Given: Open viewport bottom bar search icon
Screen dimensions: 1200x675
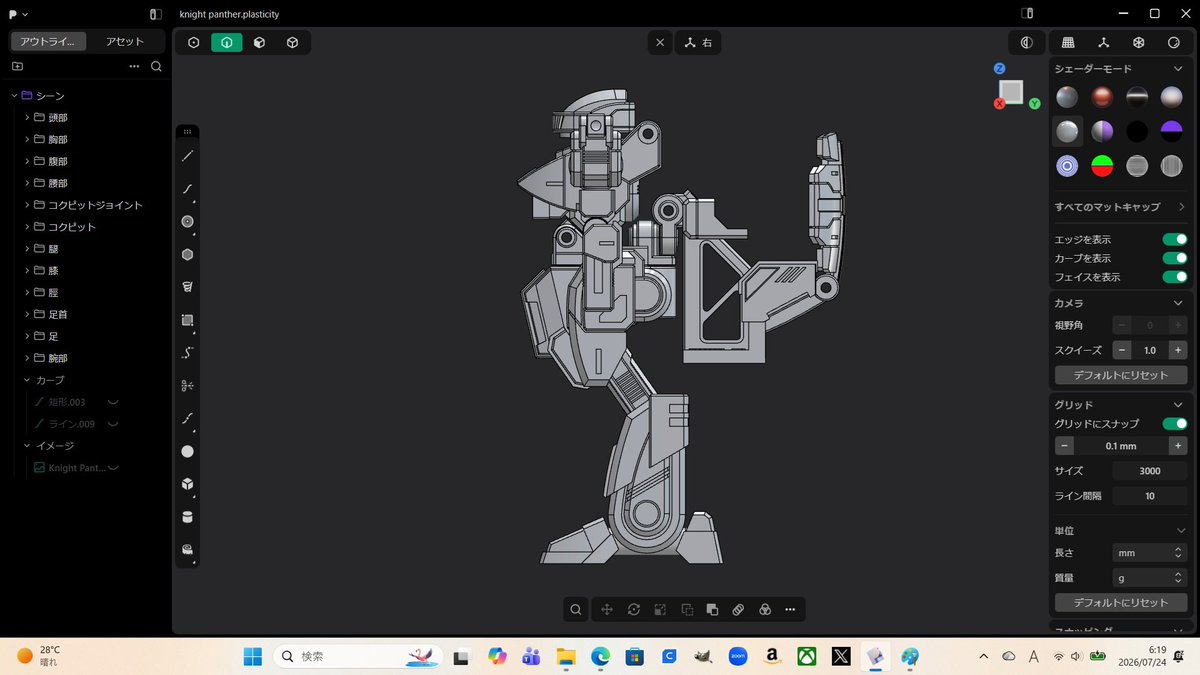Looking at the screenshot, I should point(576,609).
